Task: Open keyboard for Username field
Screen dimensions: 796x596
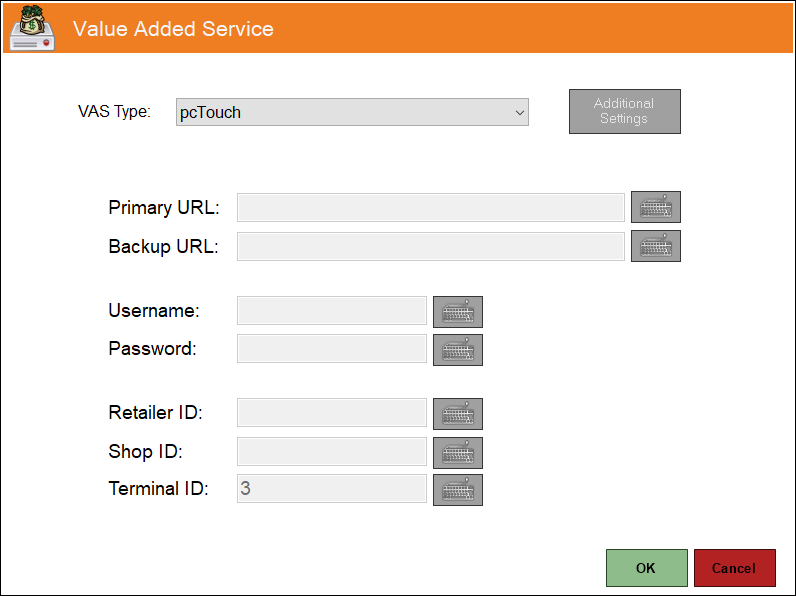Action: click(457, 312)
